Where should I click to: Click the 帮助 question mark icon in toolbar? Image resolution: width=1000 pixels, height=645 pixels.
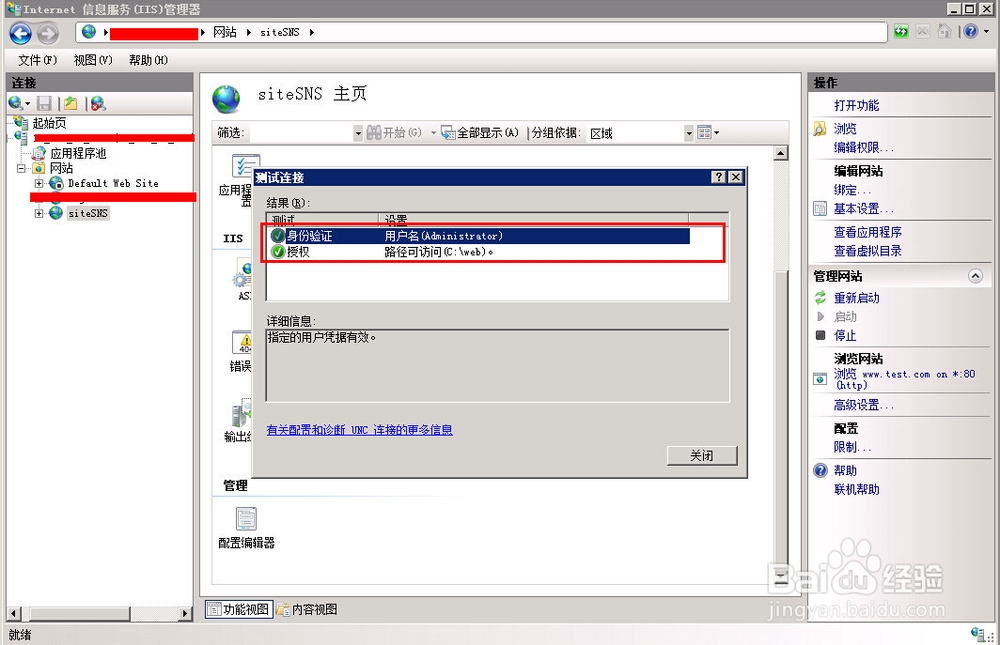click(x=971, y=31)
